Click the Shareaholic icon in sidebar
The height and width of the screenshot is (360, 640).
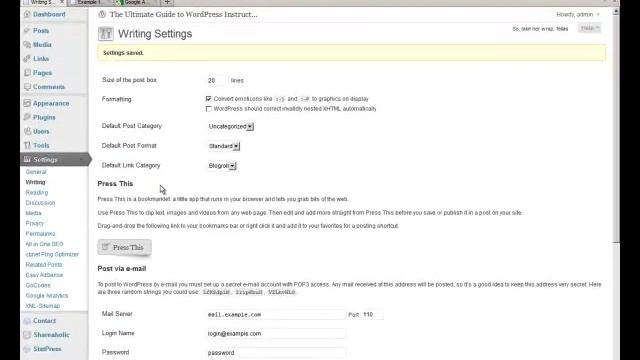(27, 335)
